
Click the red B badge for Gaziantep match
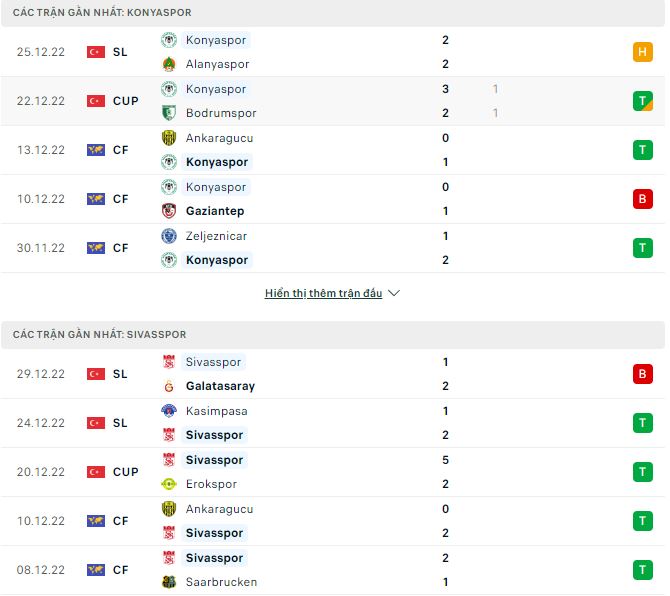click(642, 199)
